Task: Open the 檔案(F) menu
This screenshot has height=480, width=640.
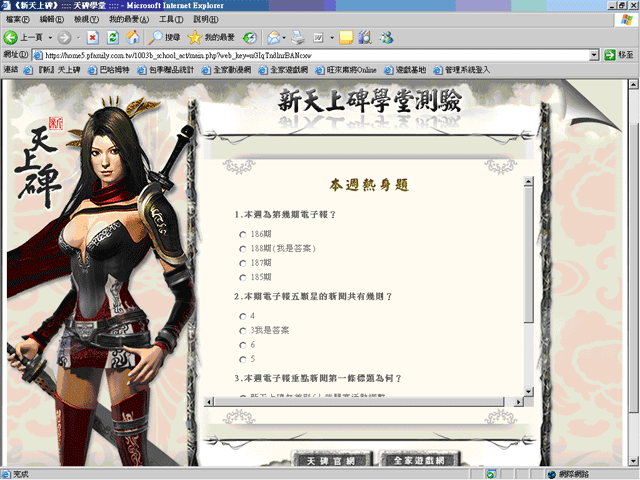Action: tap(22, 19)
